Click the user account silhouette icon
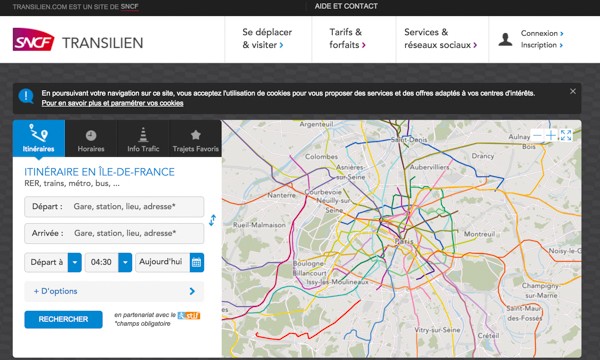600x360 pixels. click(505, 39)
